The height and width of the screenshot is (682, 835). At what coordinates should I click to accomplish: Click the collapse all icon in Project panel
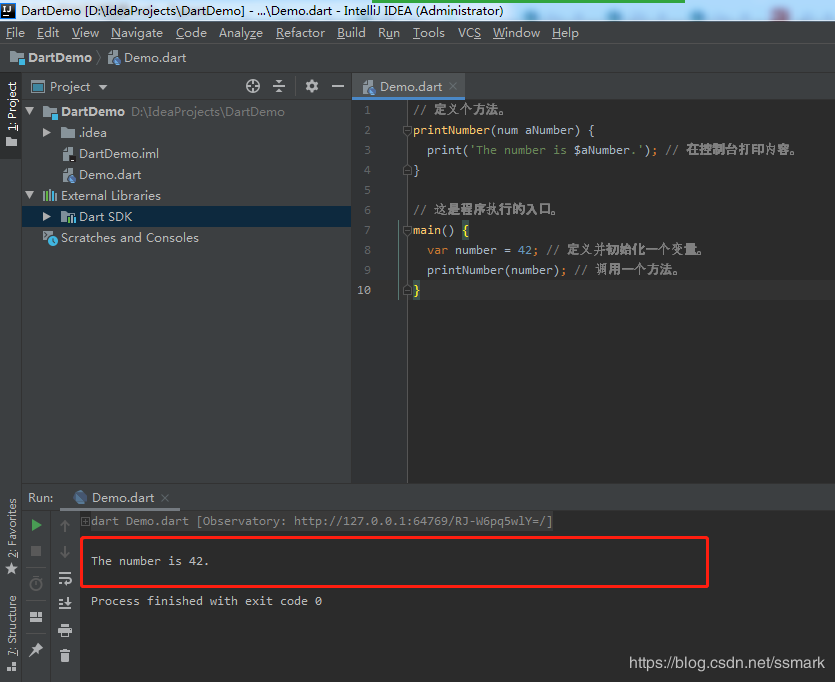pos(279,86)
